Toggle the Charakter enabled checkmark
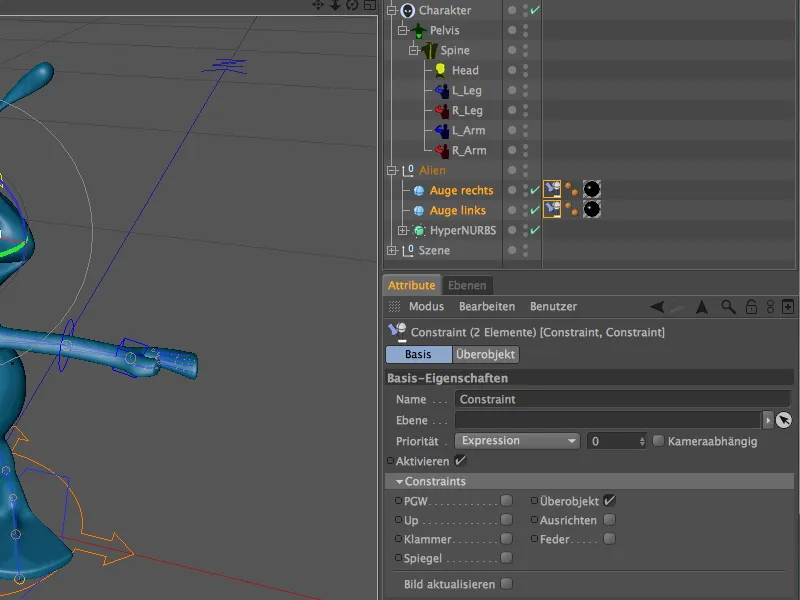Image resolution: width=800 pixels, height=600 pixels. pyautogui.click(x=535, y=10)
